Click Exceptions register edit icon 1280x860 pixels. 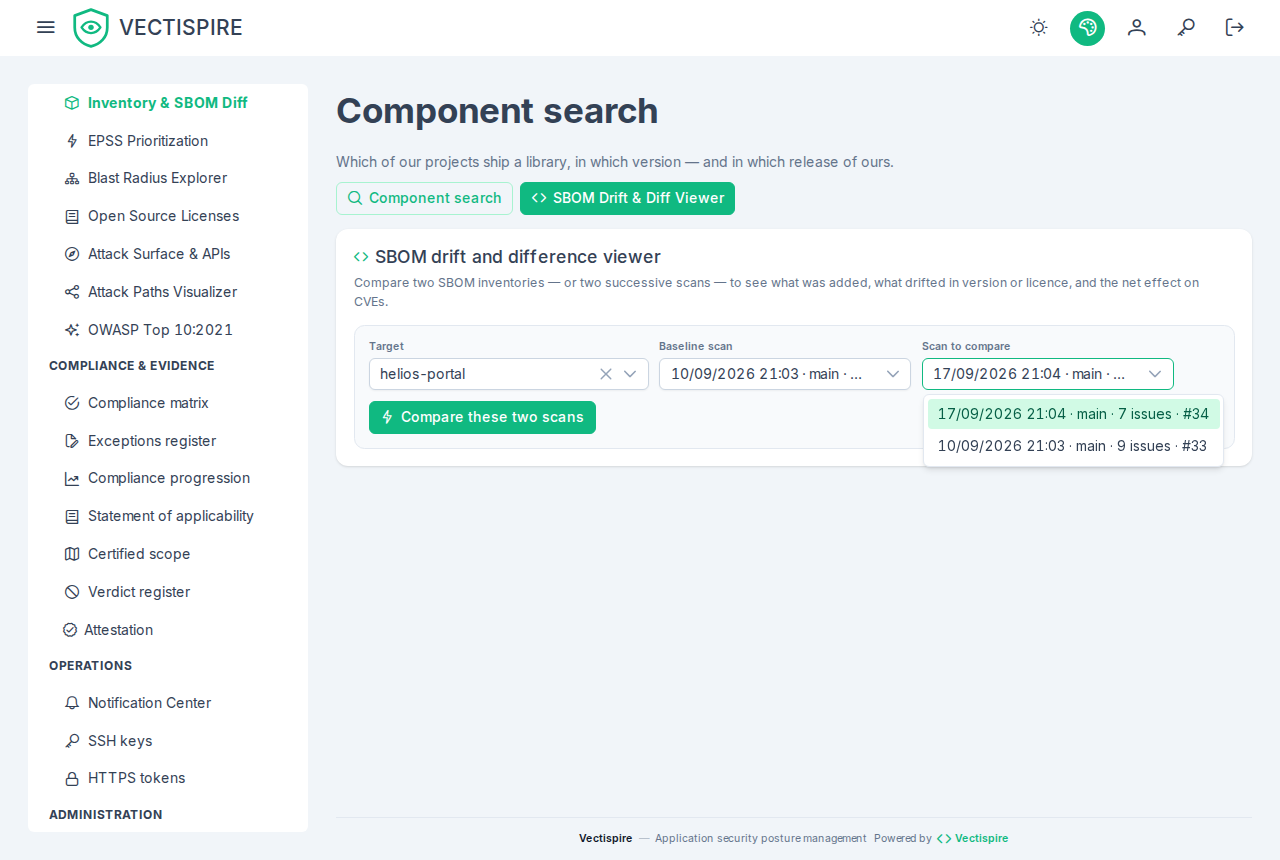click(72, 441)
